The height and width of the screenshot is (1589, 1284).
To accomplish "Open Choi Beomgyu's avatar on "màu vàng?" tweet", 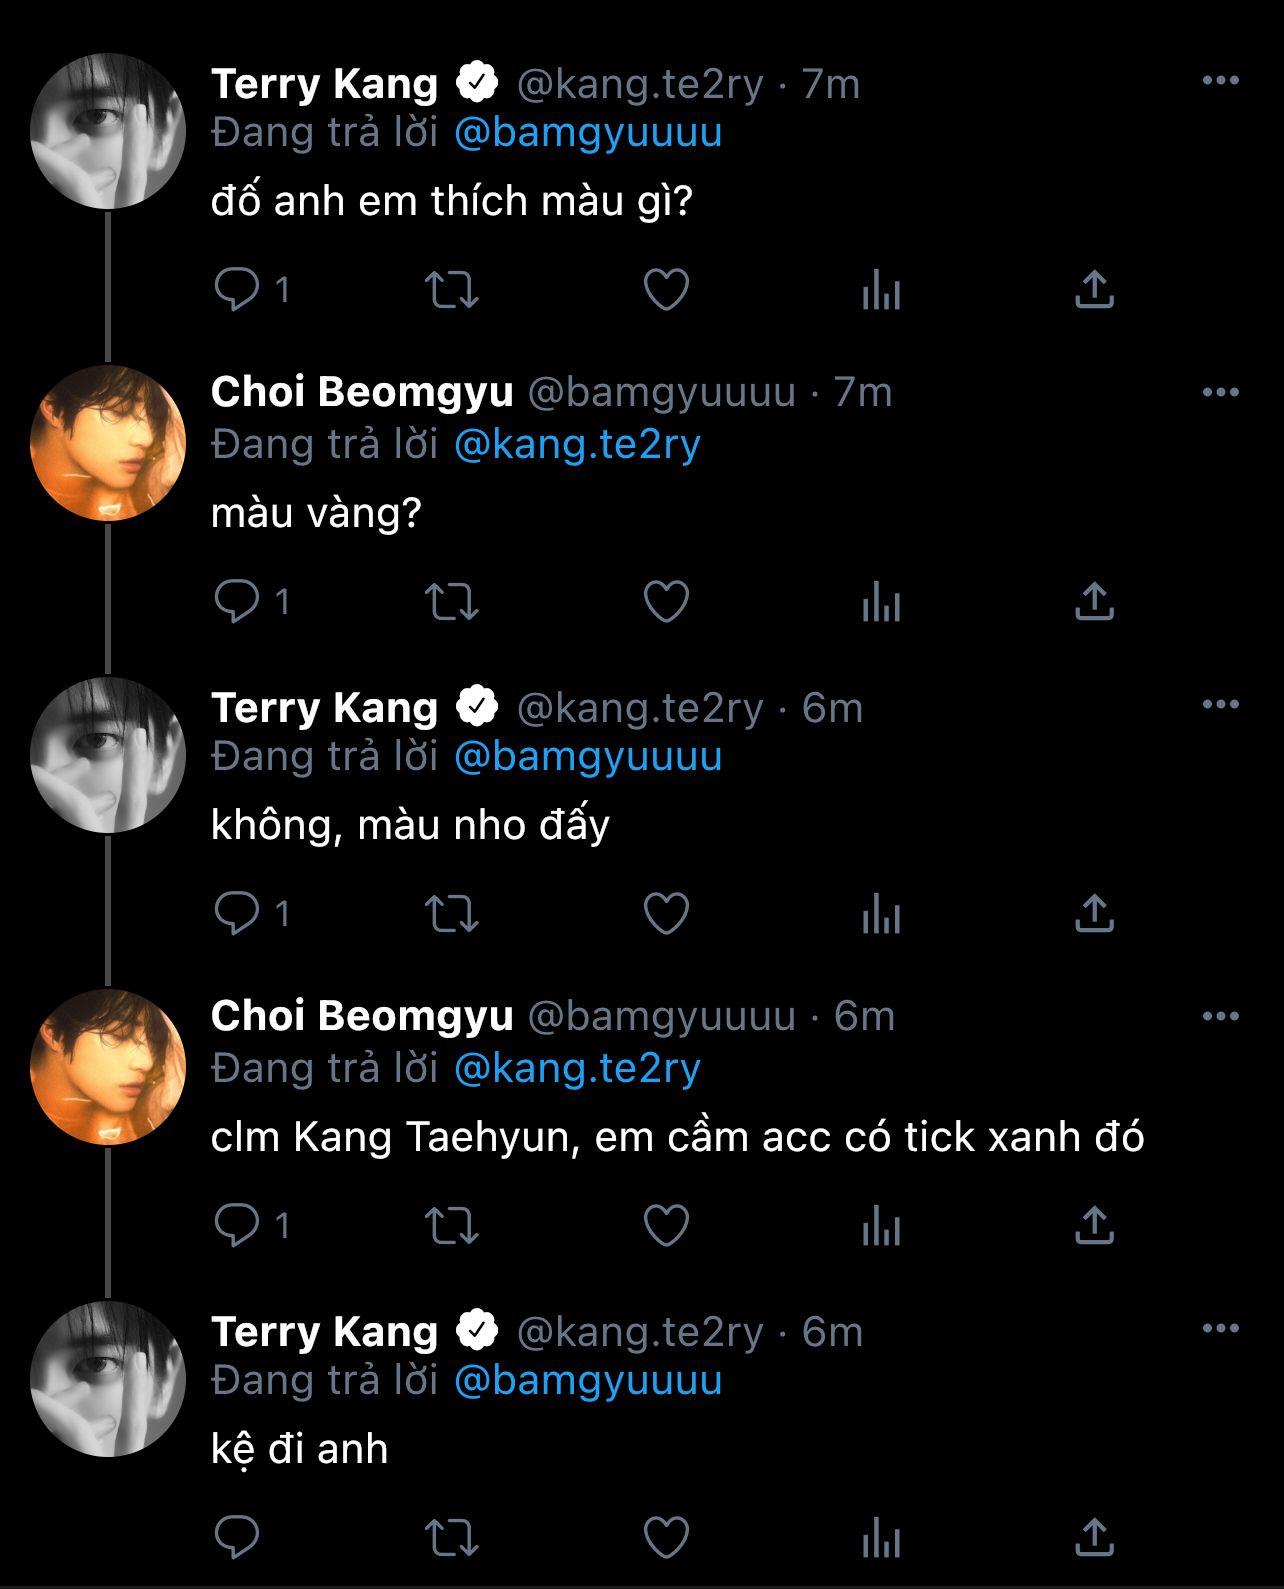I will [x=108, y=443].
